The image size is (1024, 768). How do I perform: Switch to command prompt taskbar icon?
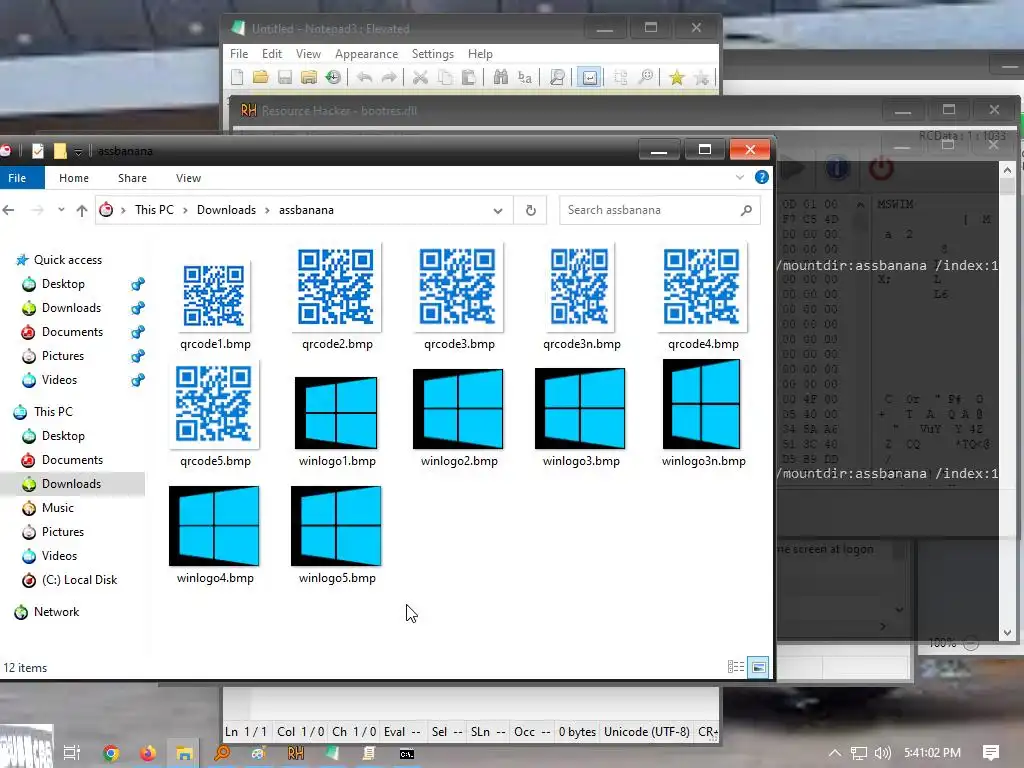point(406,754)
